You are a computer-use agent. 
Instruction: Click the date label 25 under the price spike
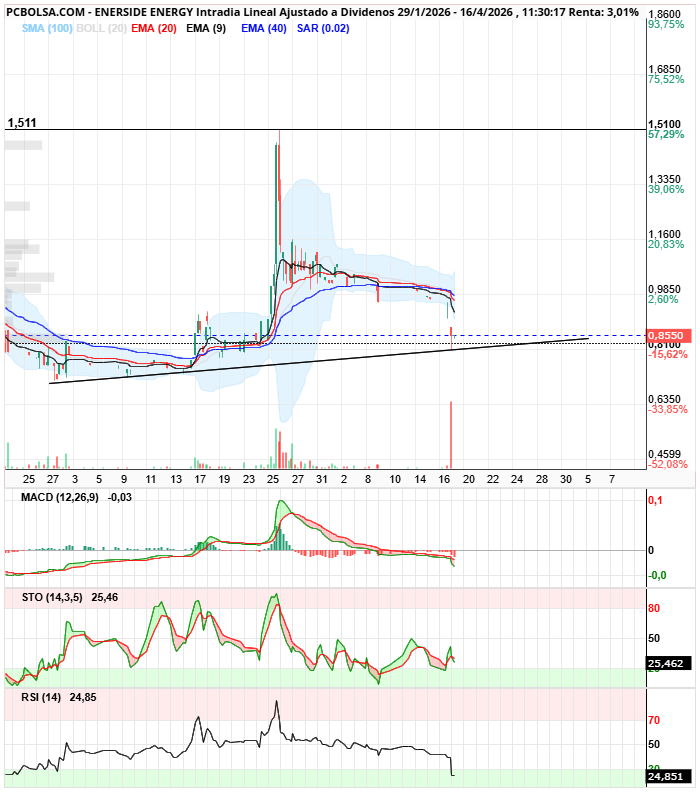(273, 480)
